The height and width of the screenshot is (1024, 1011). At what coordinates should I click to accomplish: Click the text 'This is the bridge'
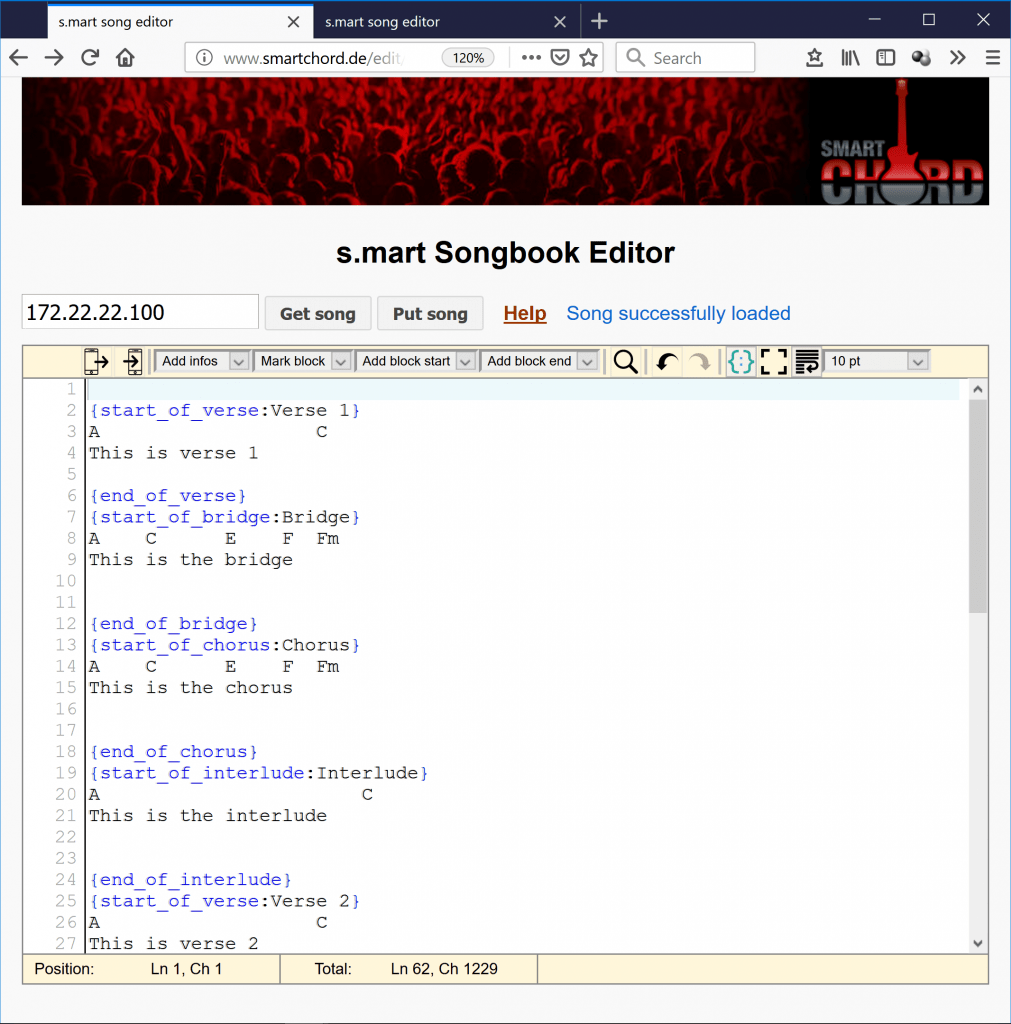(191, 560)
